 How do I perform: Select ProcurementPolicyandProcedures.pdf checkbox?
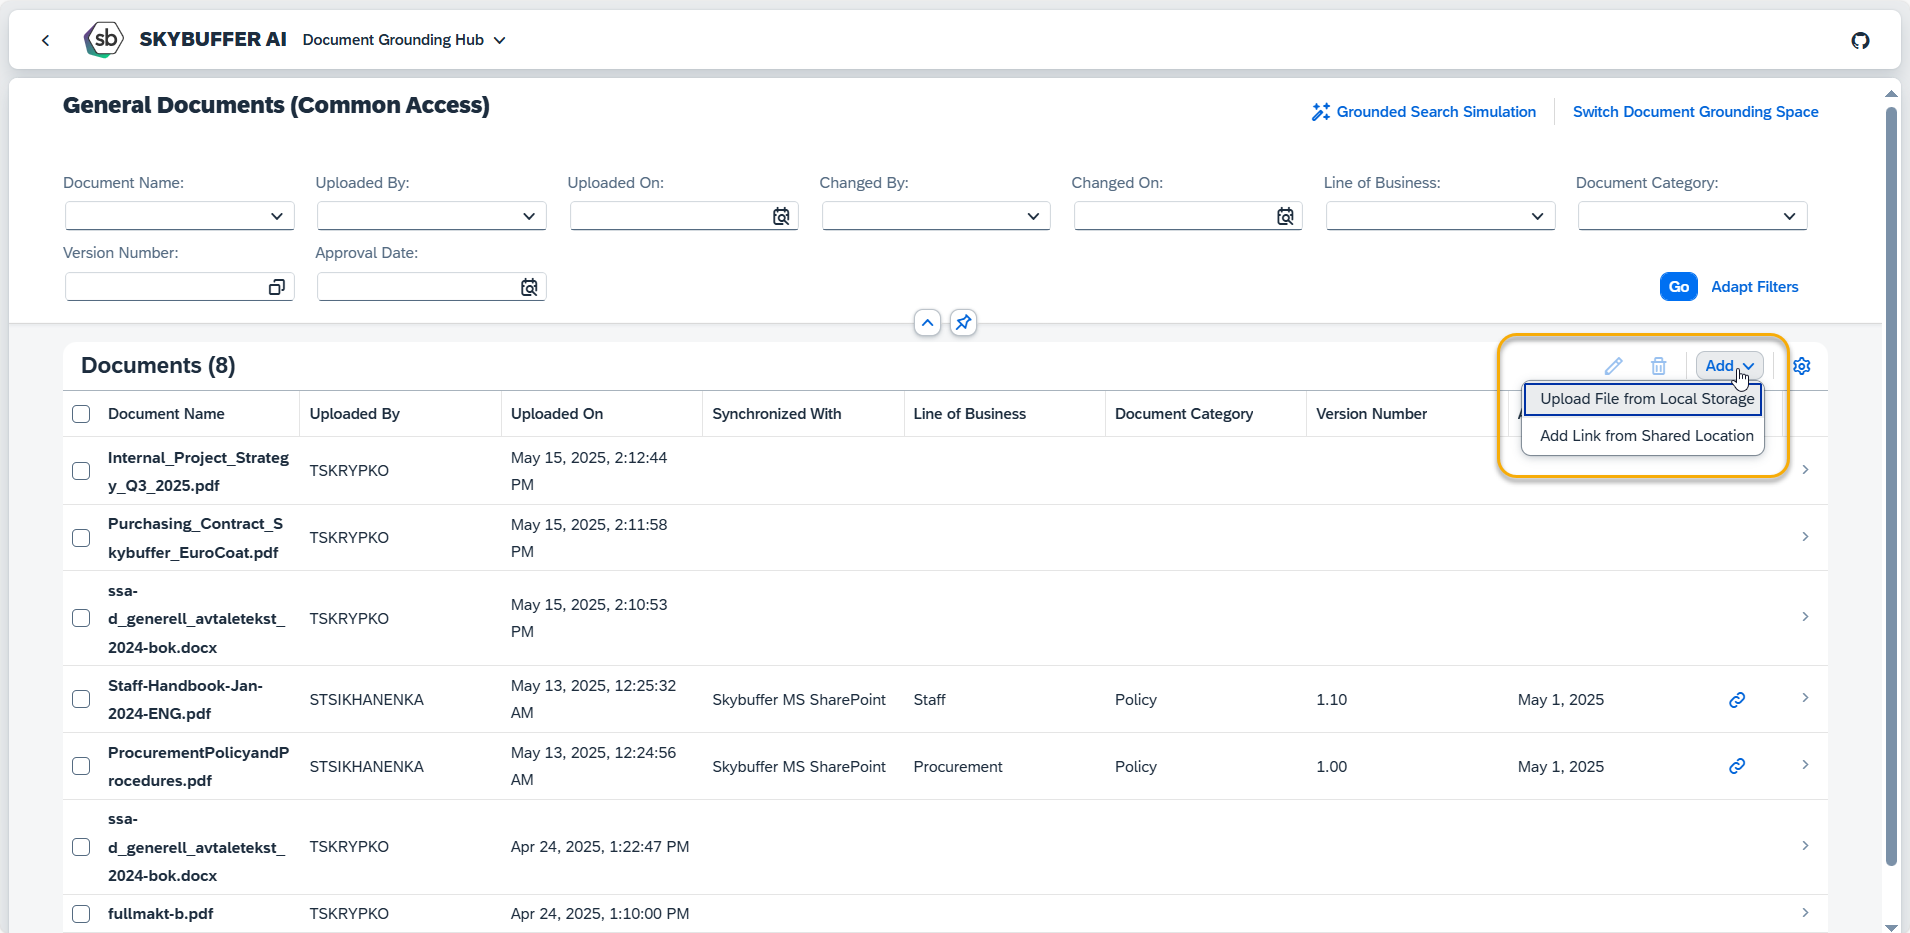(81, 766)
